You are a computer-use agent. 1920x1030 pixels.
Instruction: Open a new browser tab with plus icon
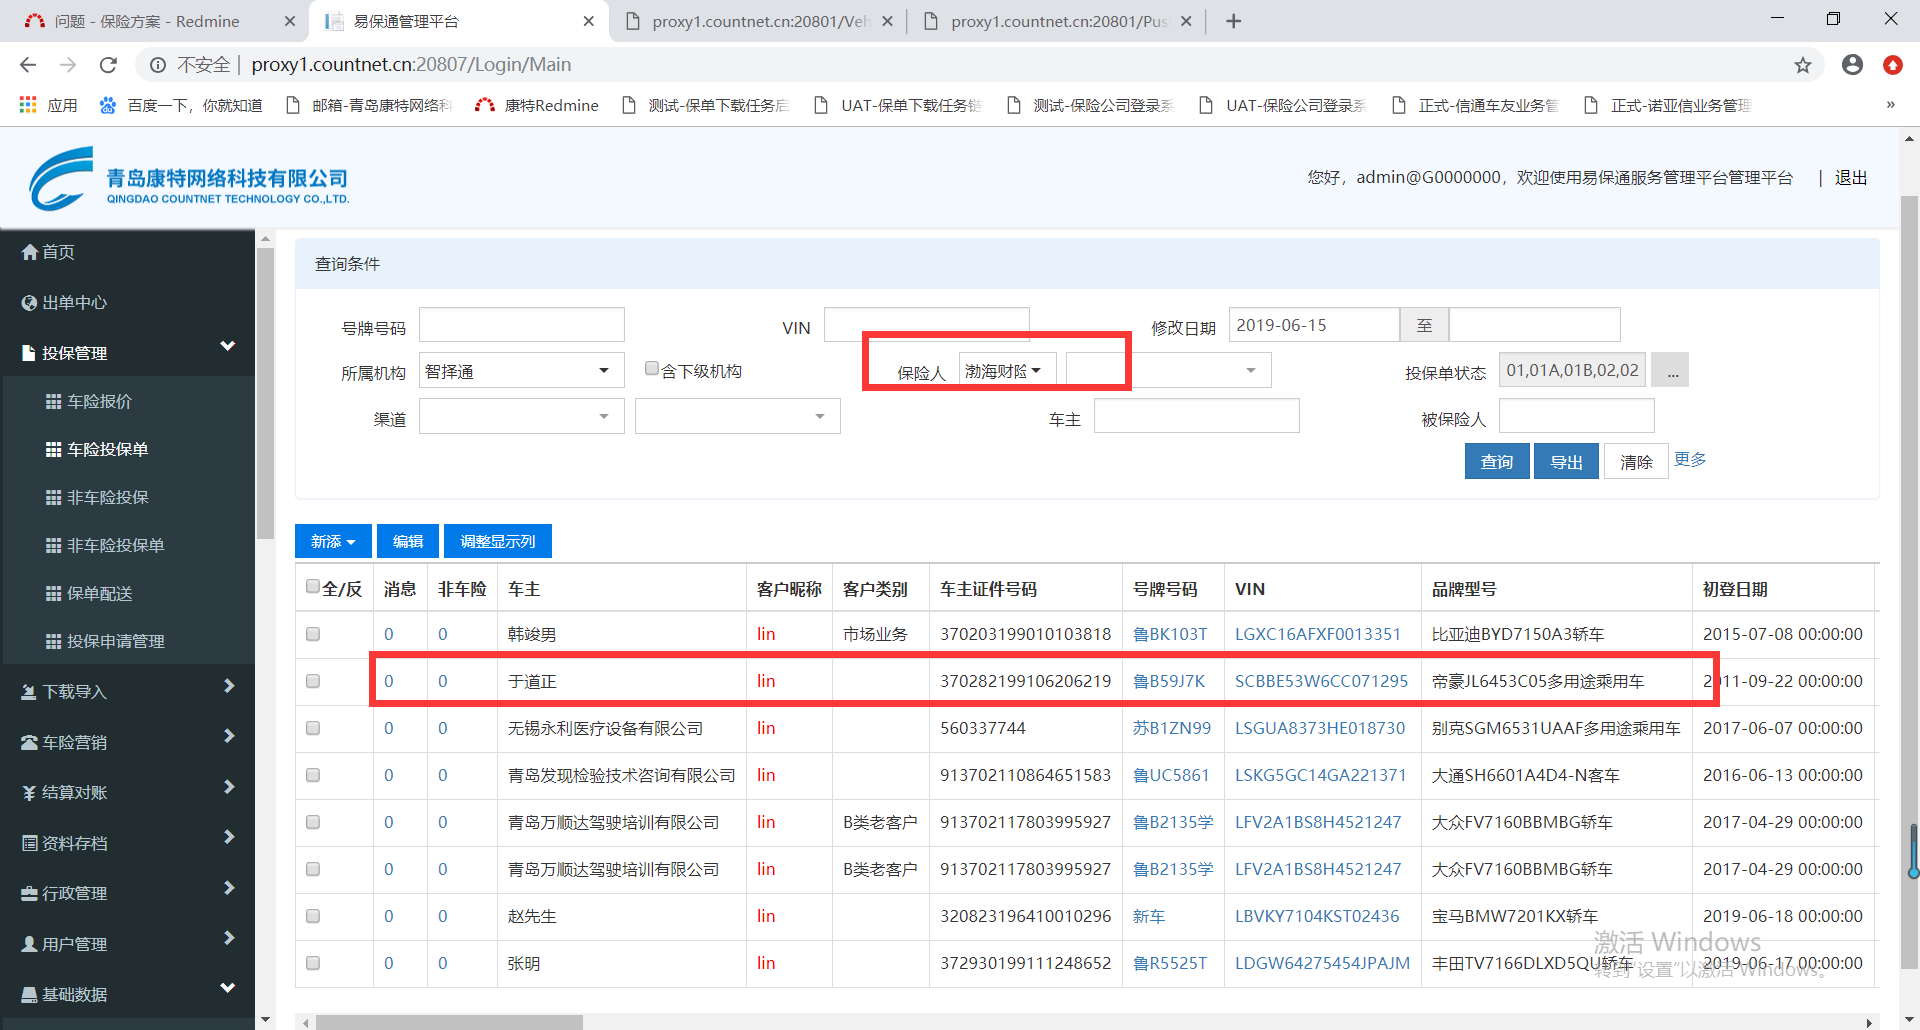[1234, 21]
